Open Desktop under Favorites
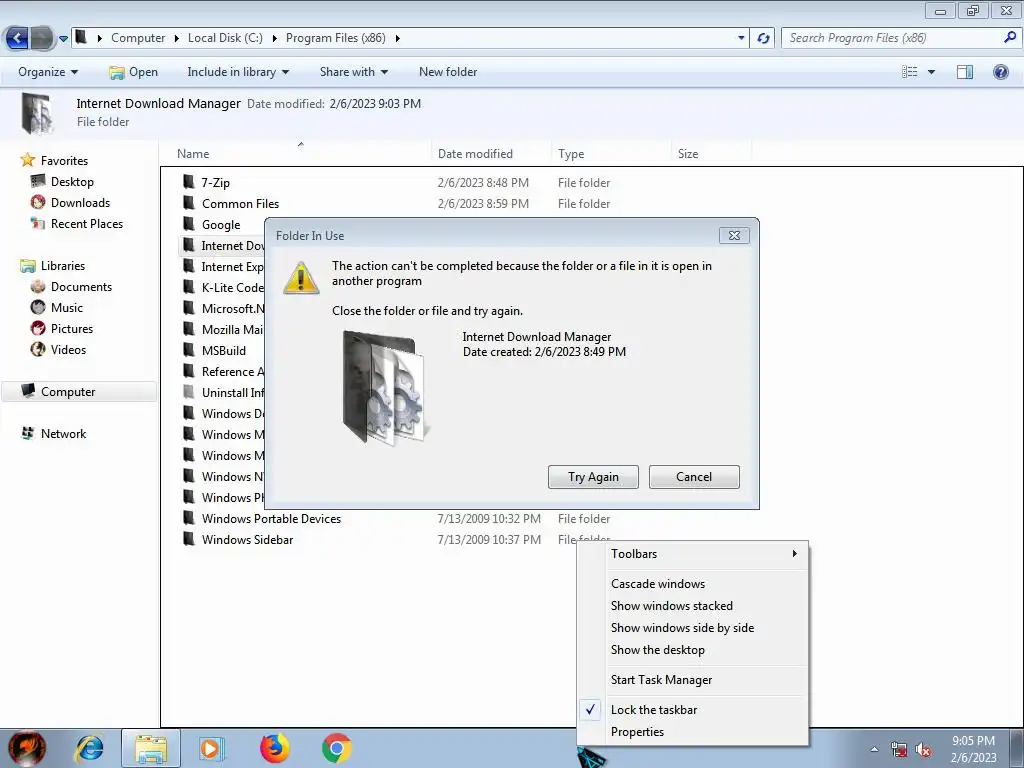1024x768 pixels. click(x=72, y=182)
